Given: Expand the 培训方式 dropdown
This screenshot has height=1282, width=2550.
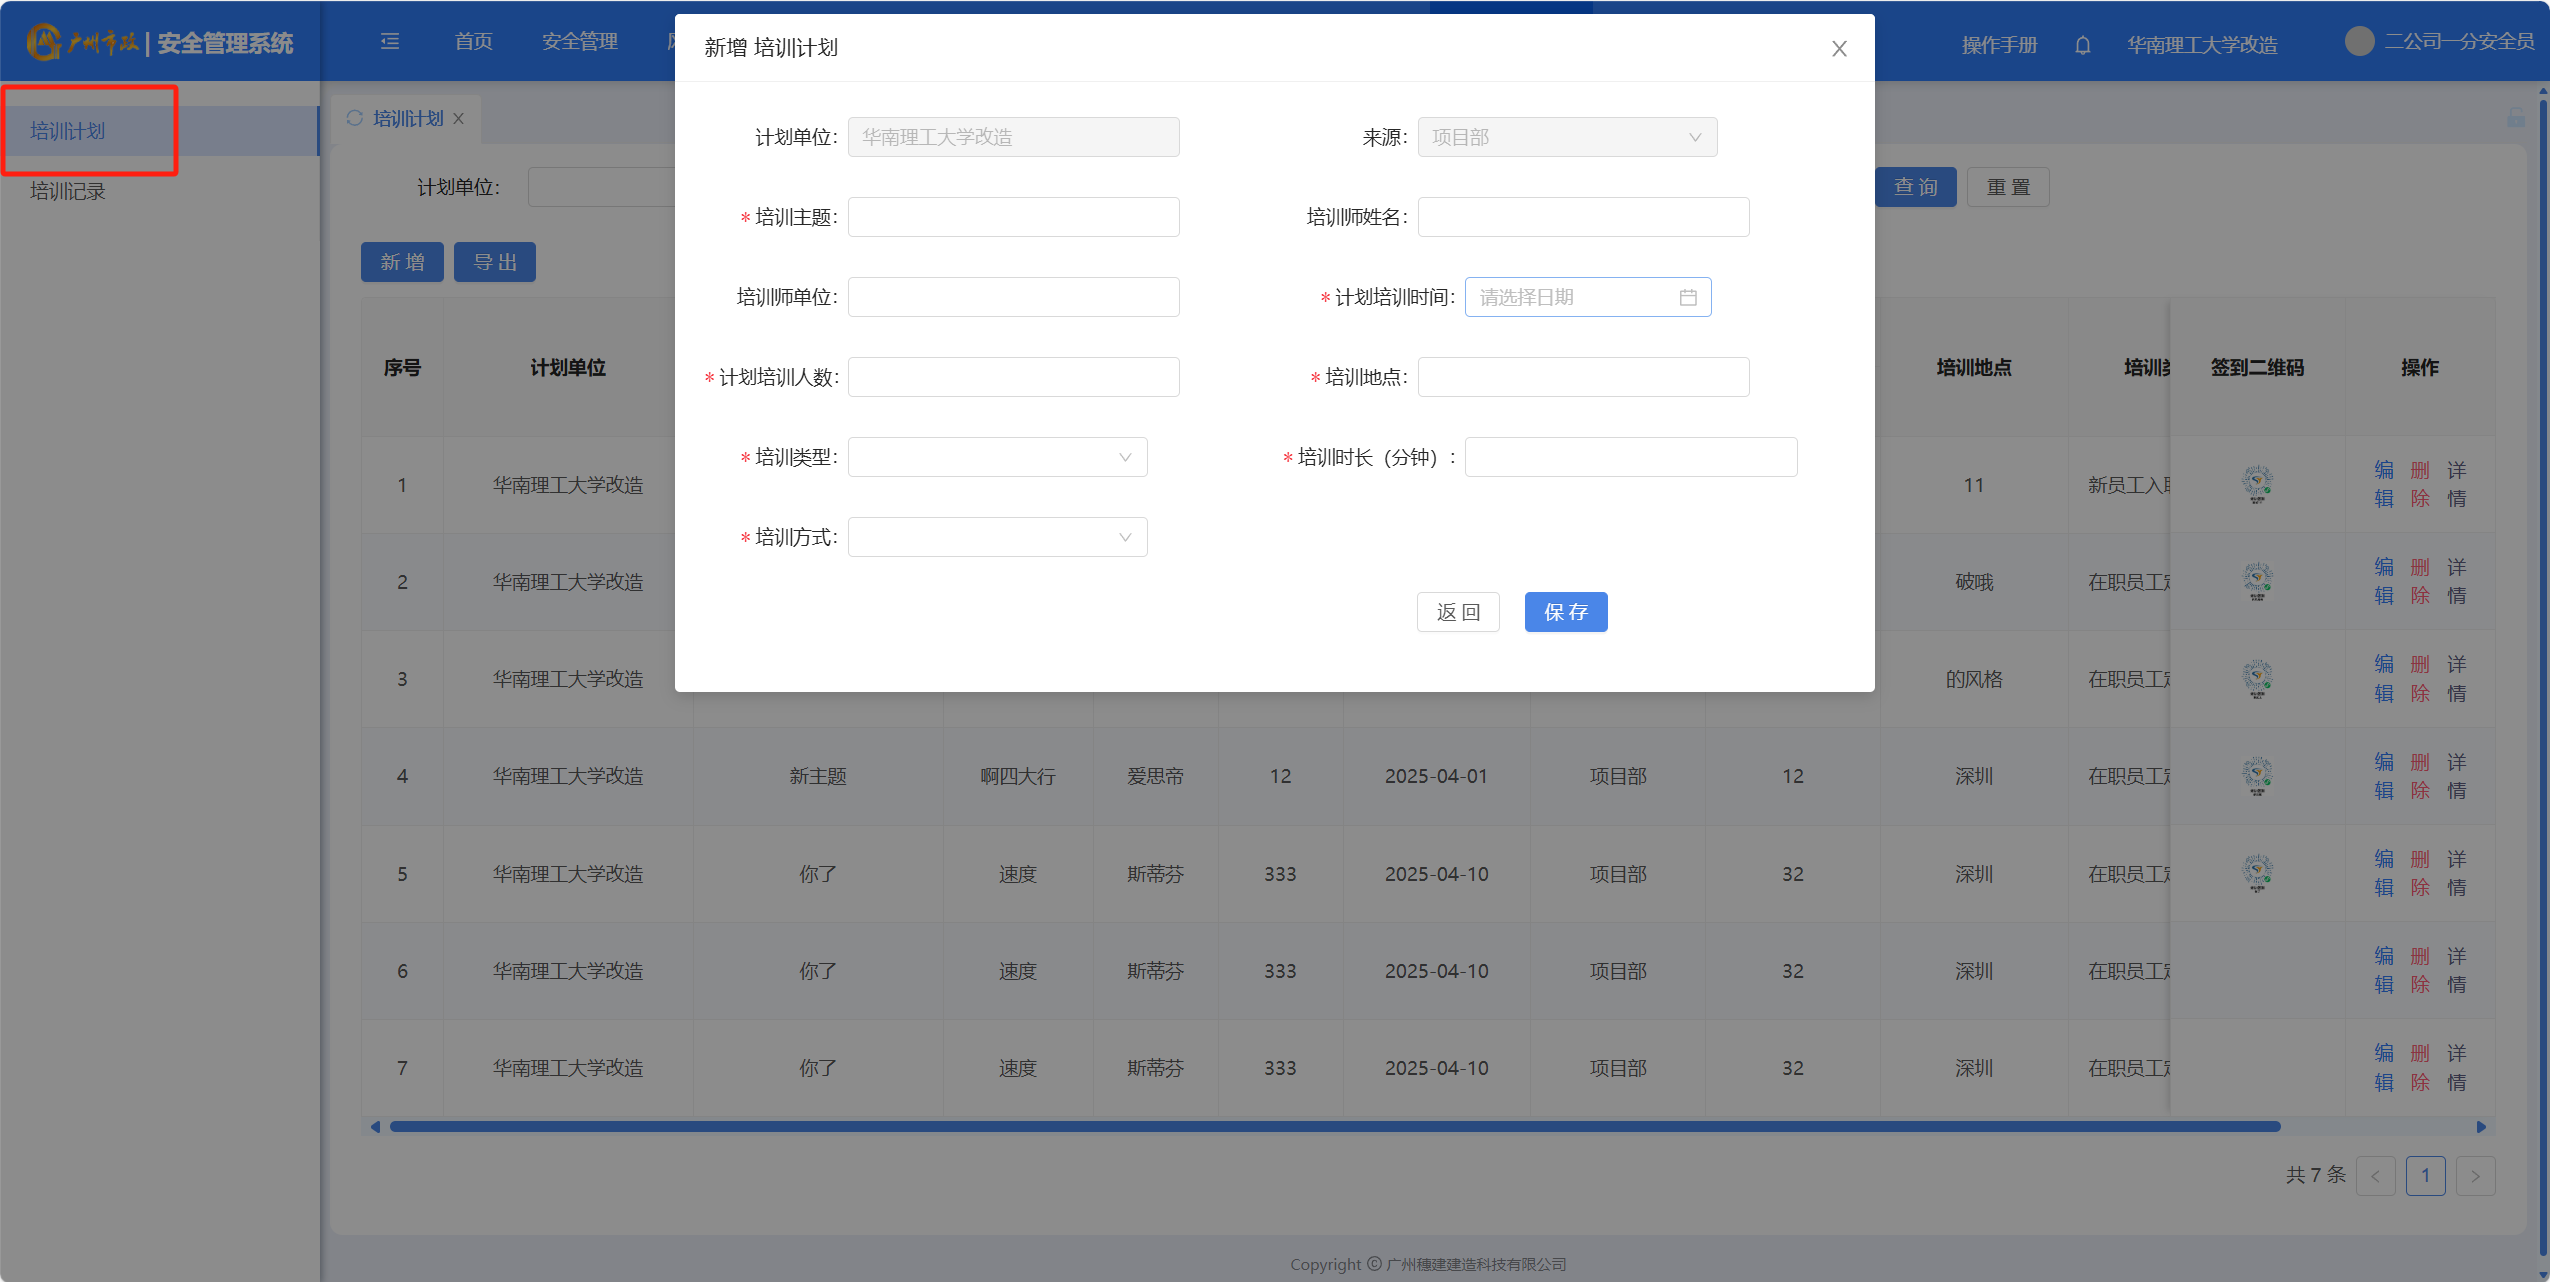Looking at the screenshot, I should pyautogui.click(x=997, y=537).
